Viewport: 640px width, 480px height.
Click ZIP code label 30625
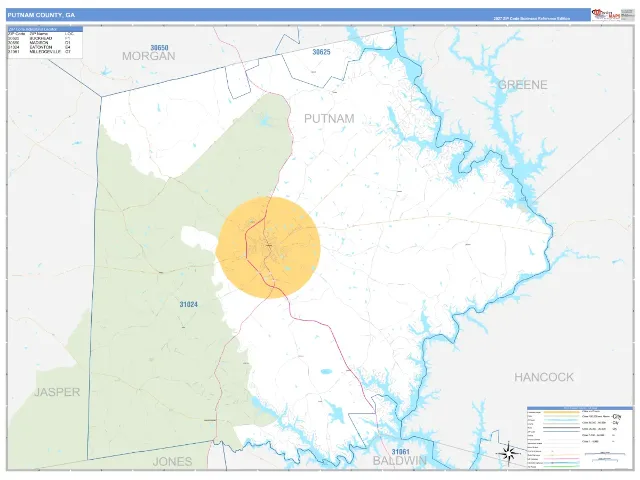[x=322, y=52]
